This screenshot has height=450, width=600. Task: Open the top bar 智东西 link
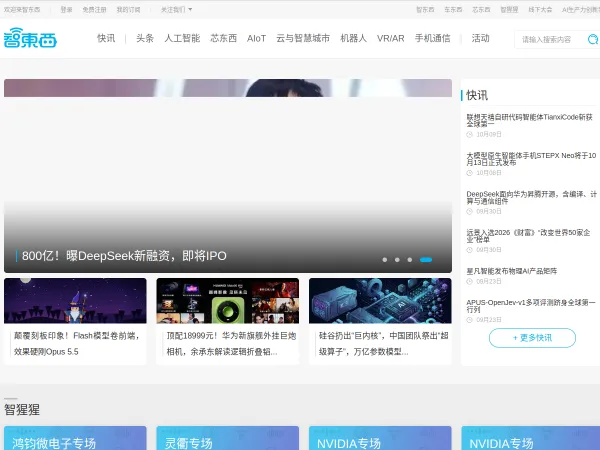tap(425, 10)
